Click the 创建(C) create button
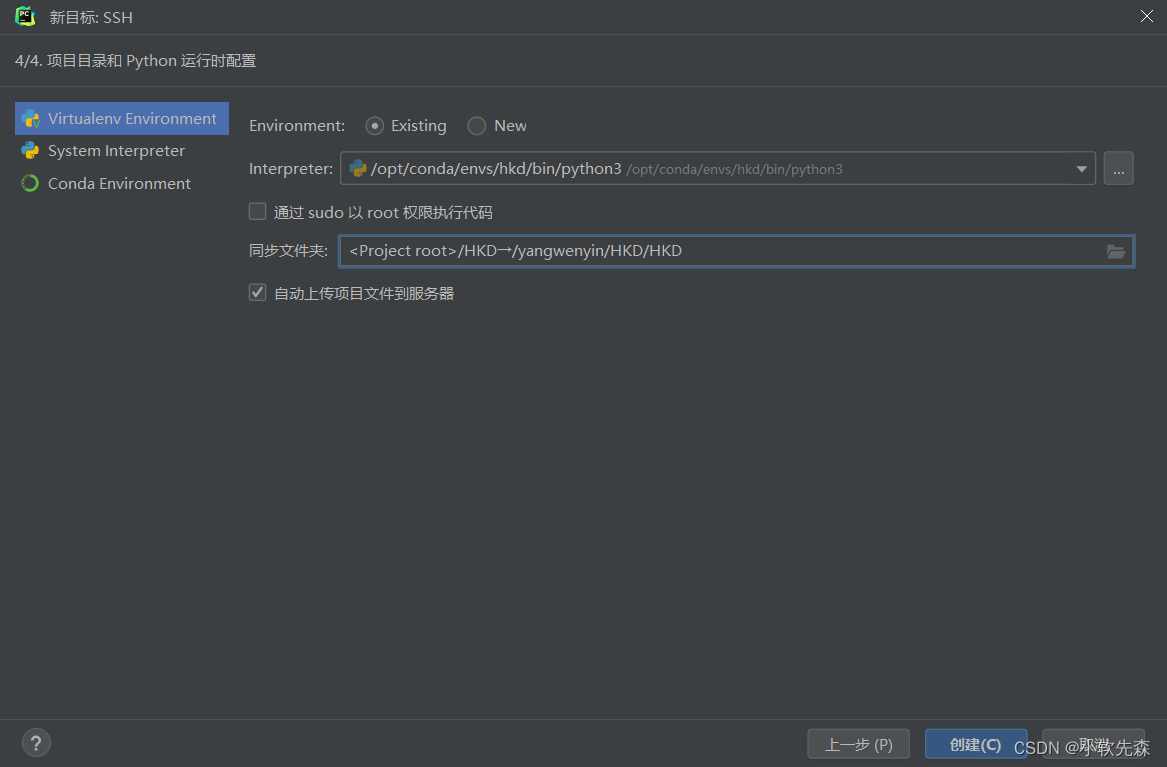1167x767 pixels. tap(975, 745)
